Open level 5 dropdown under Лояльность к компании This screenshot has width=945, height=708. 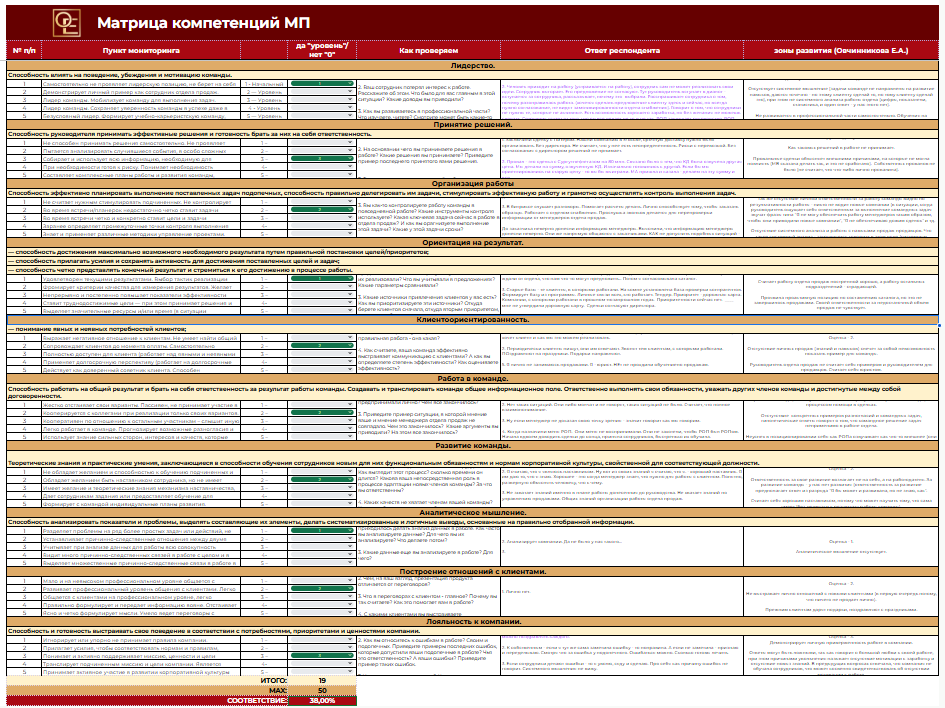coord(322,671)
